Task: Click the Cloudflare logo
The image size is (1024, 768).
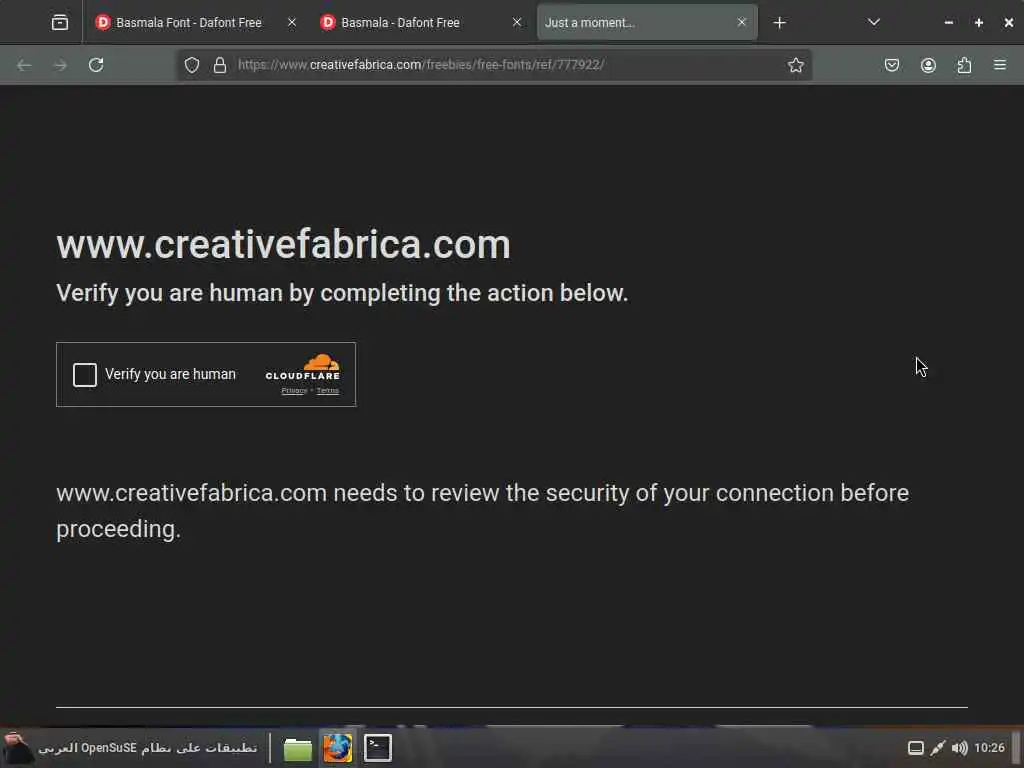Action: point(303,367)
